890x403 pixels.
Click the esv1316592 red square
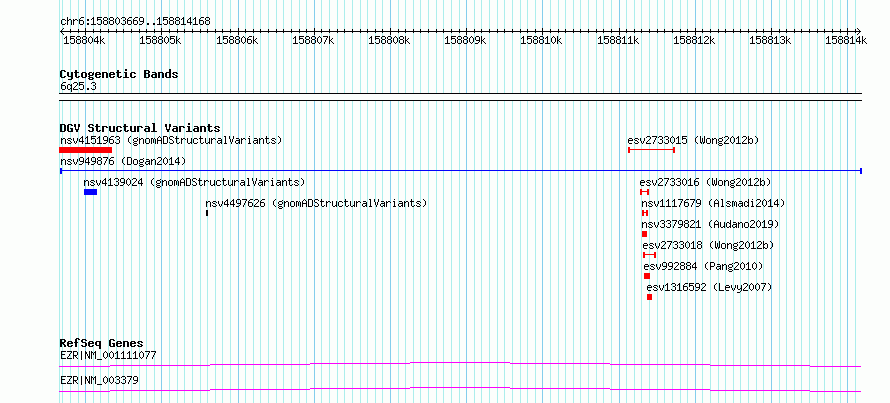[x=649, y=297]
